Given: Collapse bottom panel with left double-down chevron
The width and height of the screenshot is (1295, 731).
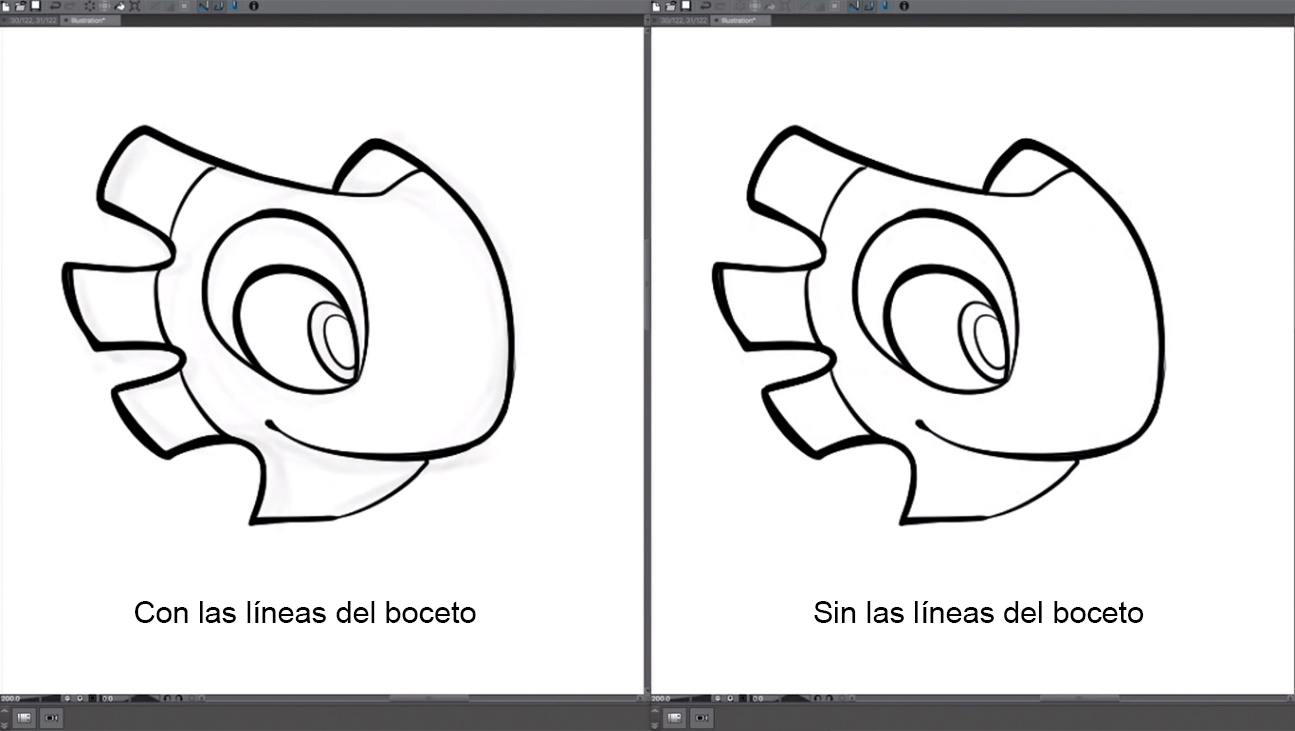Looking at the screenshot, I should click(3, 723).
